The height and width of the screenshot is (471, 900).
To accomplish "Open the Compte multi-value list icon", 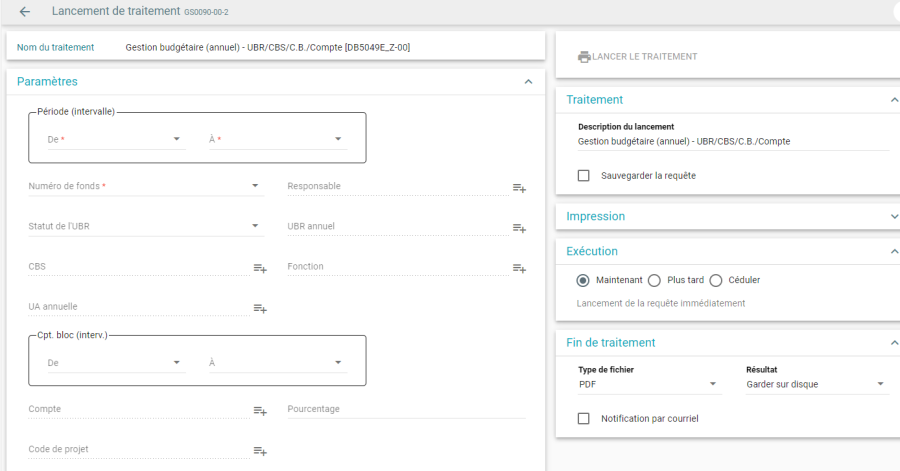I will coord(260,411).
